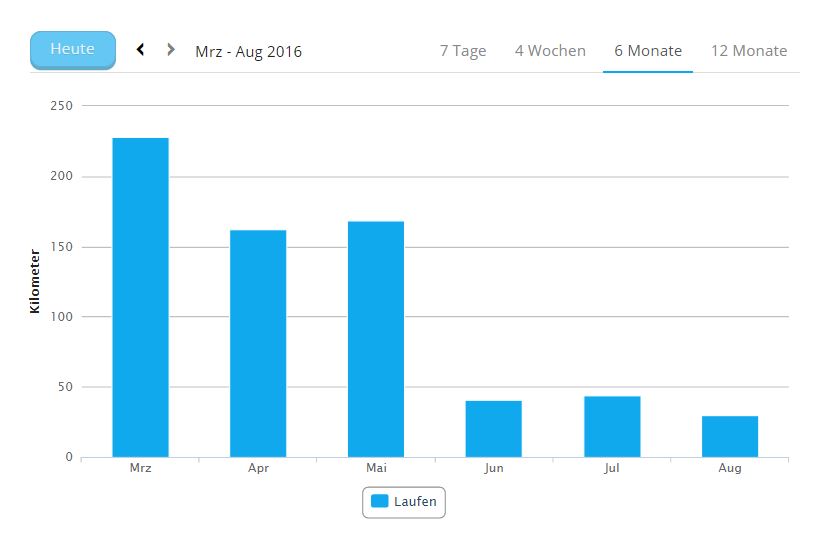Click the Apr bar in the chart
The height and width of the screenshot is (539, 818).
click(258, 343)
